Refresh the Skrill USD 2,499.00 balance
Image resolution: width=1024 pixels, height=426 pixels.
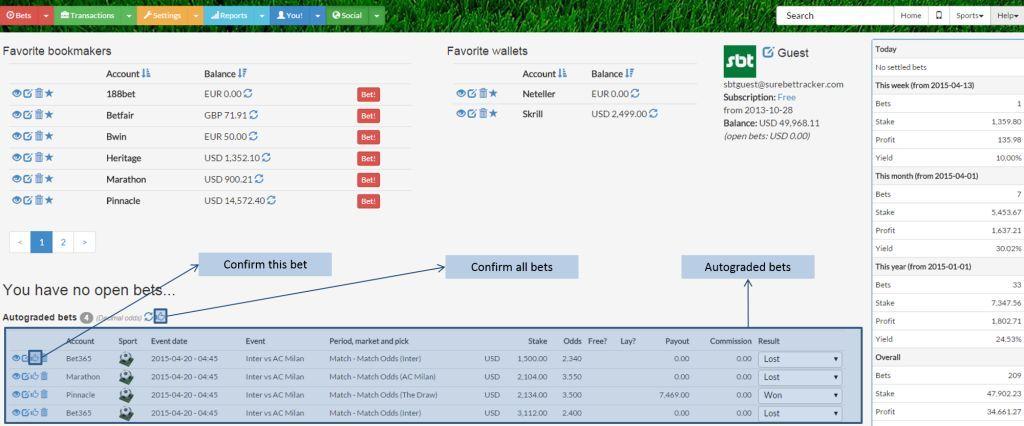coord(653,114)
